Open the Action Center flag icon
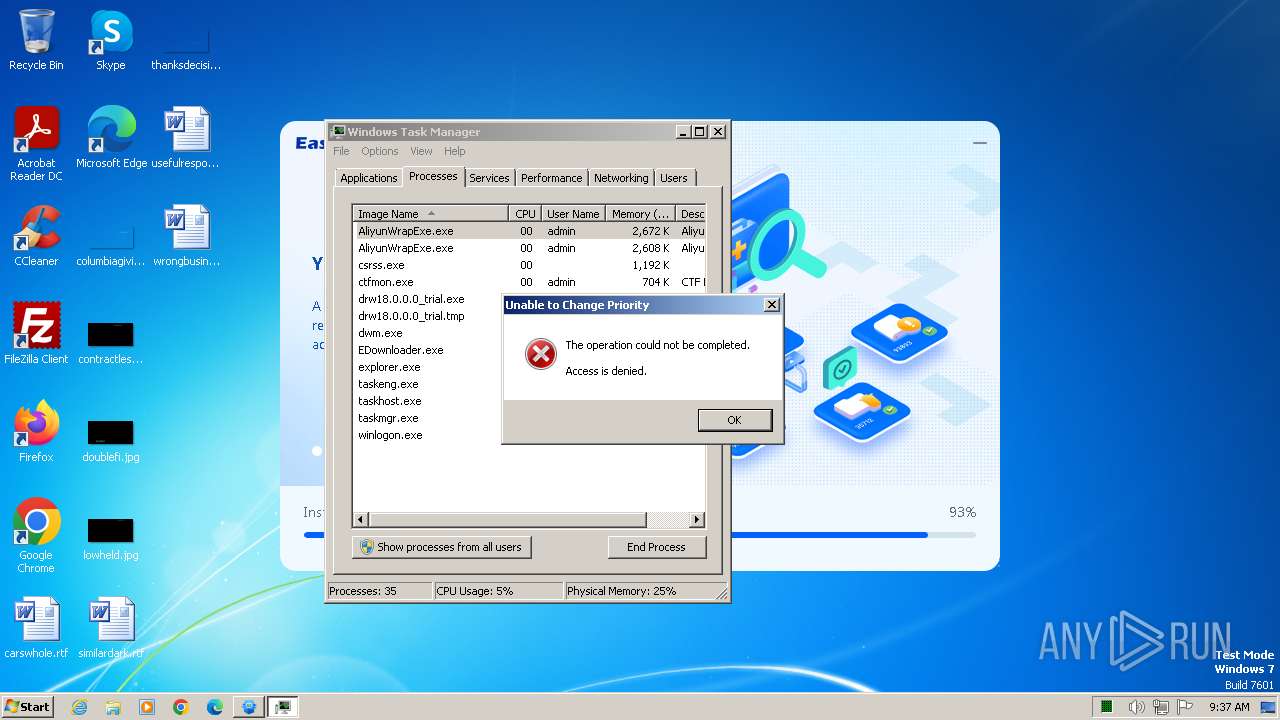Screen dimensions: 1280x720 [1186, 707]
